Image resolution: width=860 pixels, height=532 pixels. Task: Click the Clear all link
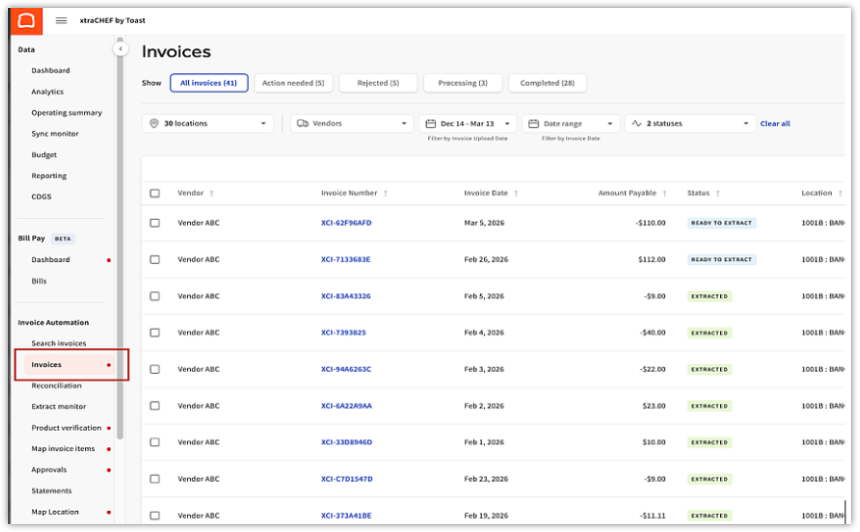pyautogui.click(x=775, y=124)
